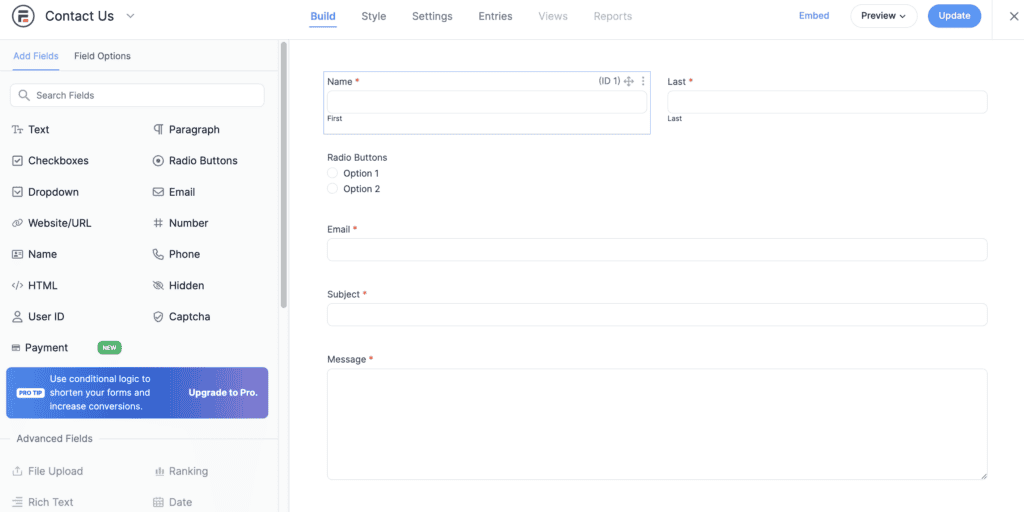Click the left panel scrollbar
The image size is (1024, 512).
[283, 175]
